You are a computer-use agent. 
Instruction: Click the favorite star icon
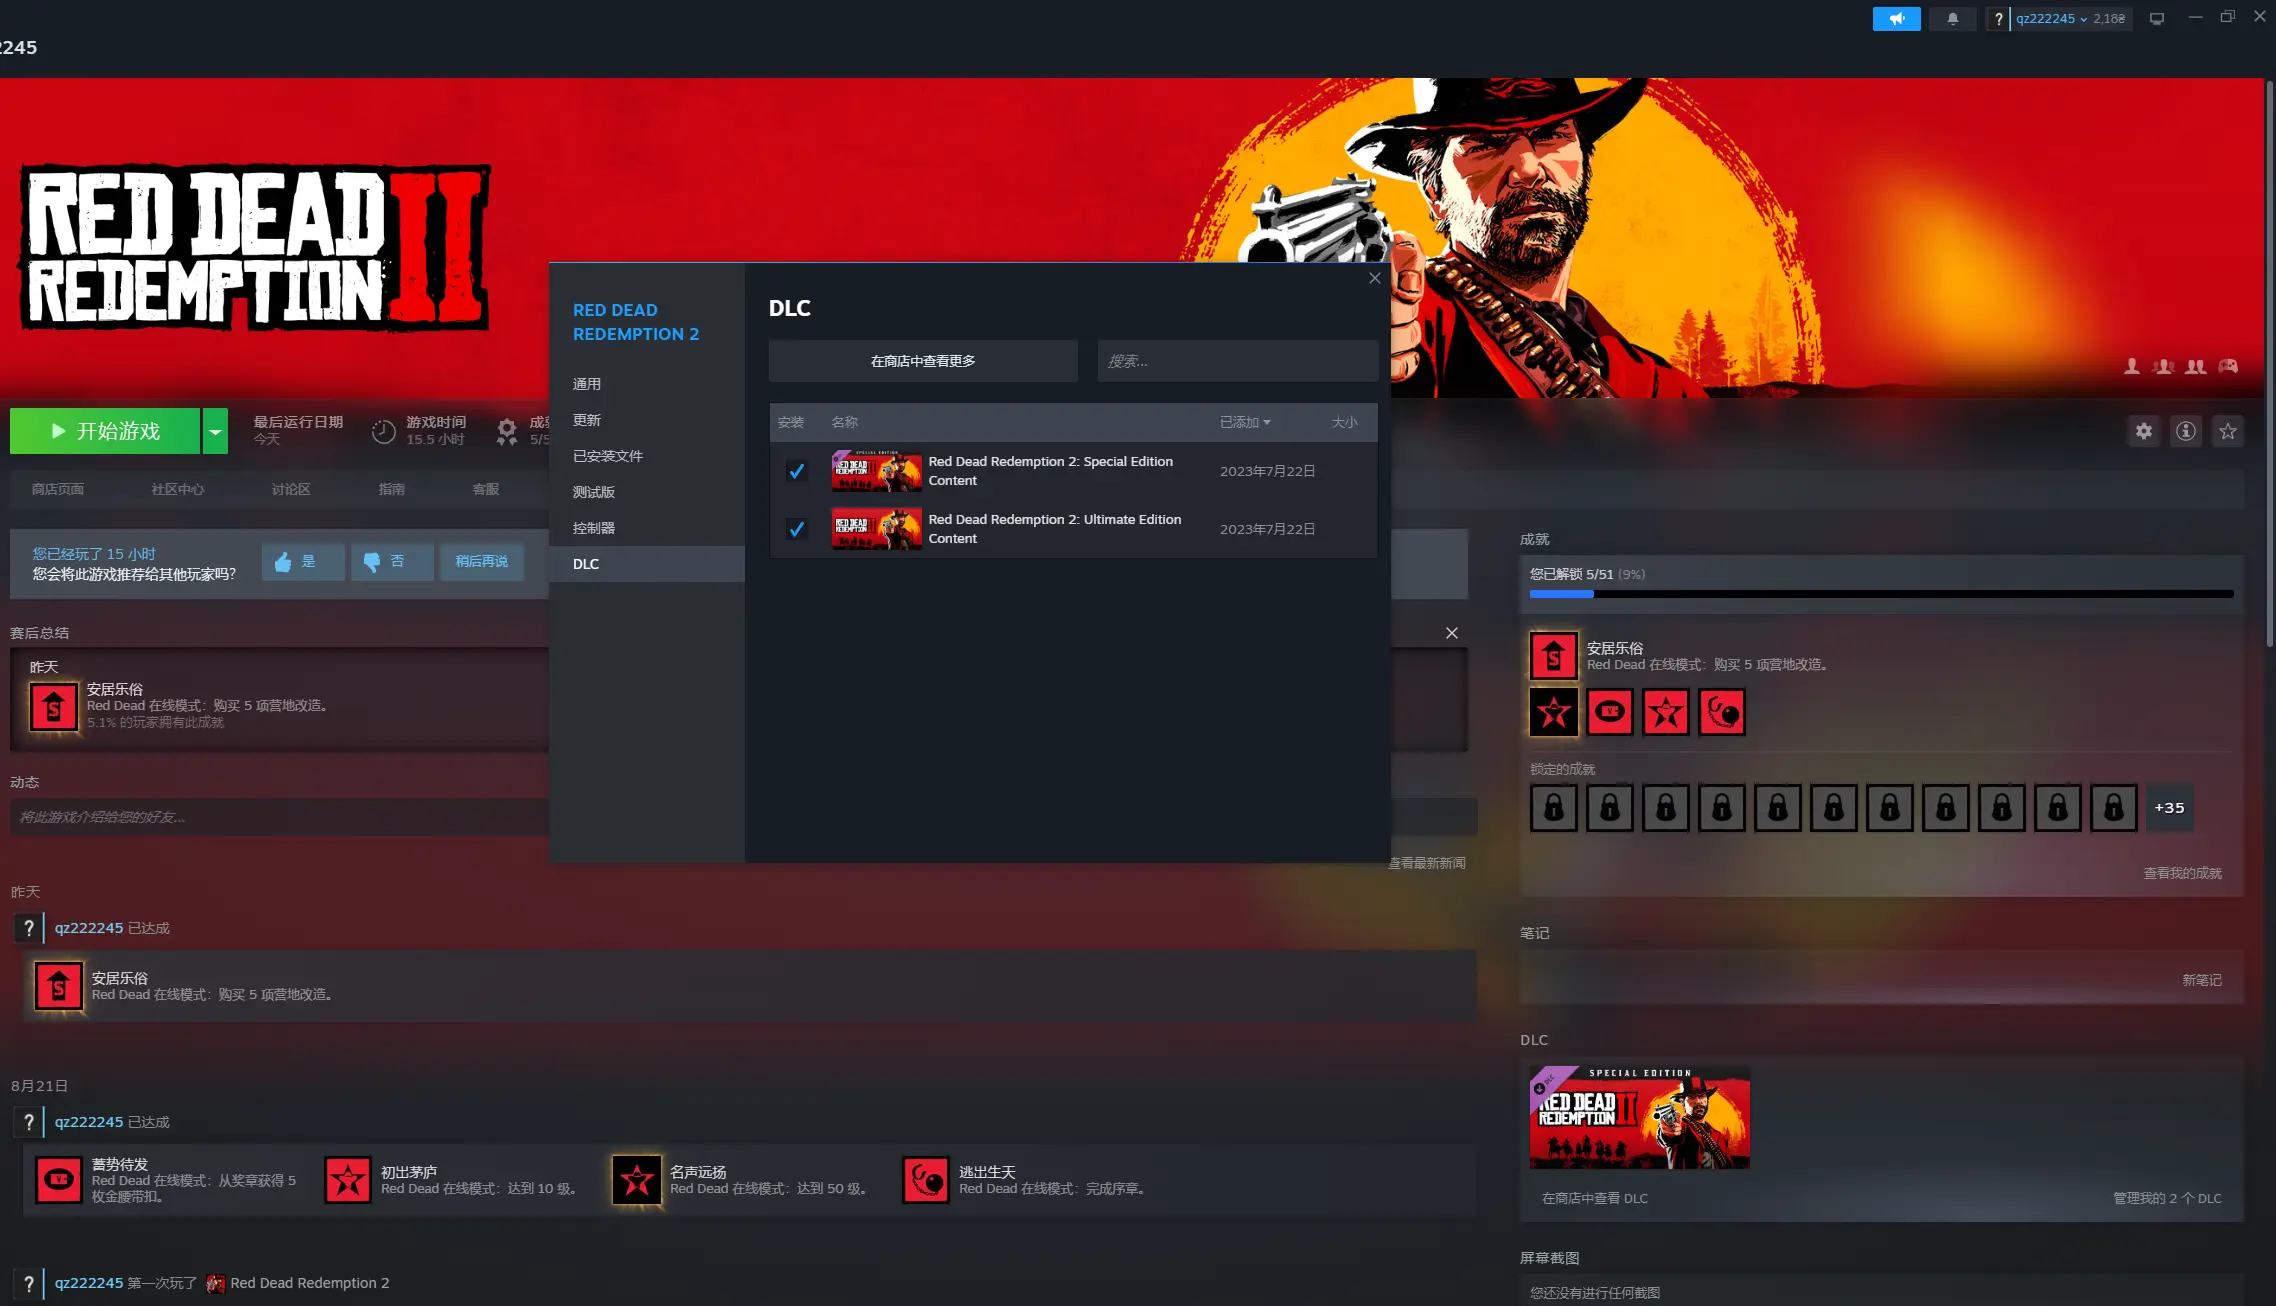2228,431
